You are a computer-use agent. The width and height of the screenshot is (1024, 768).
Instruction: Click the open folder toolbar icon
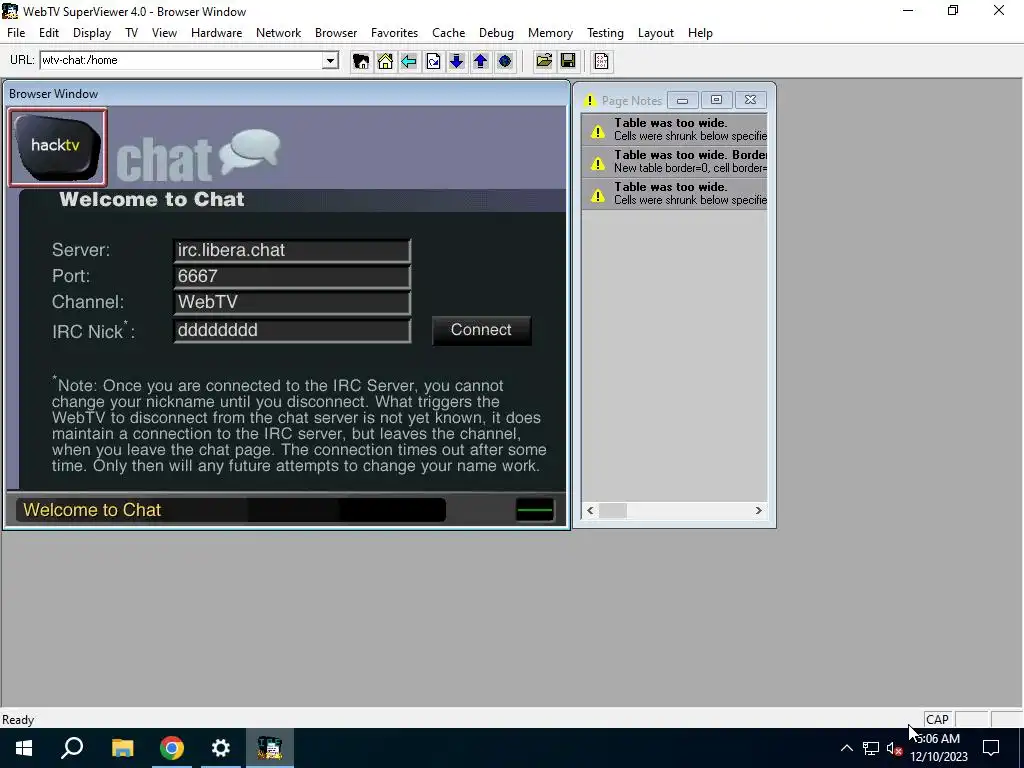[543, 61]
